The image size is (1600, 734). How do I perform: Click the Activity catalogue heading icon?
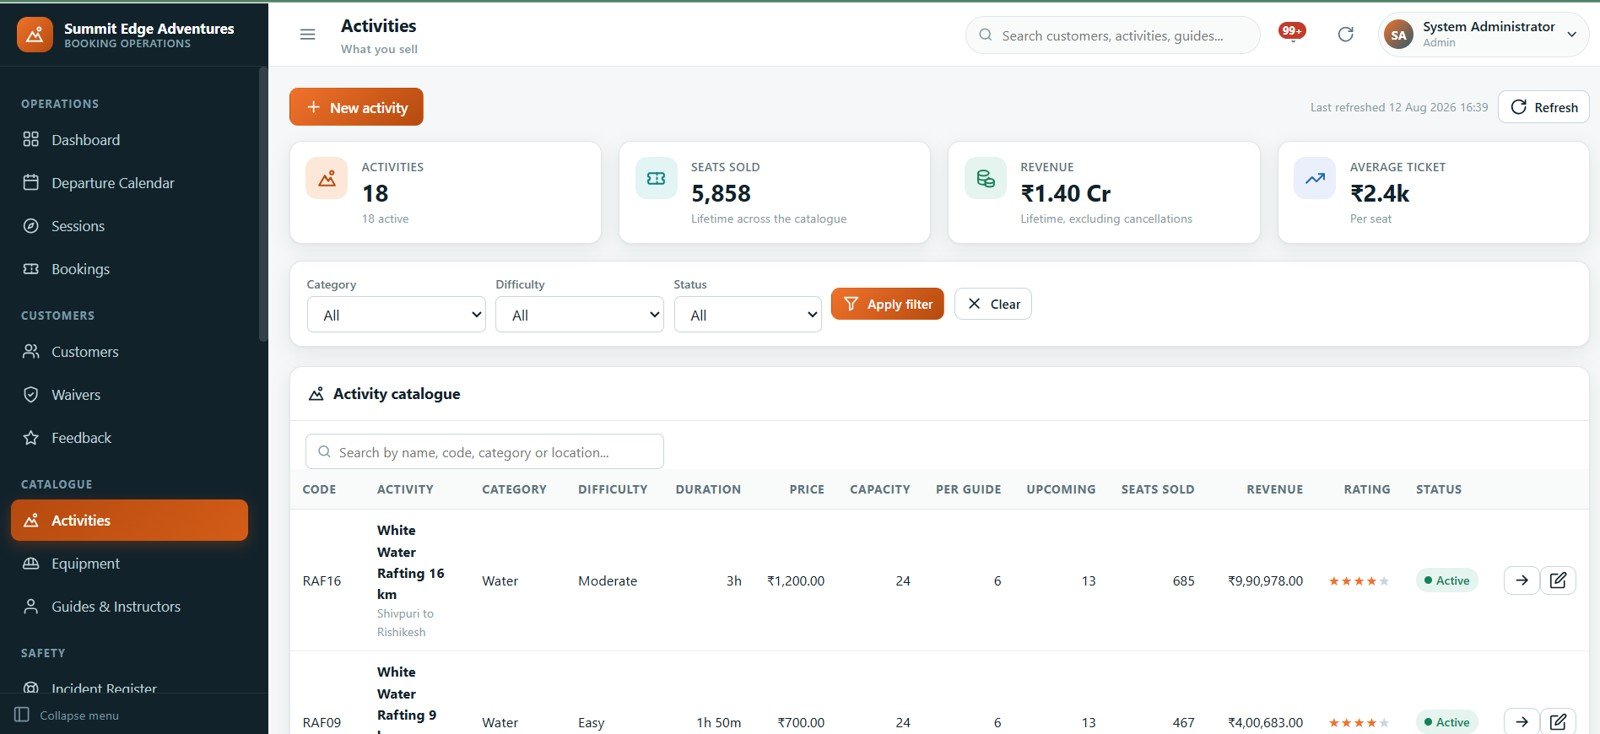[x=316, y=394]
